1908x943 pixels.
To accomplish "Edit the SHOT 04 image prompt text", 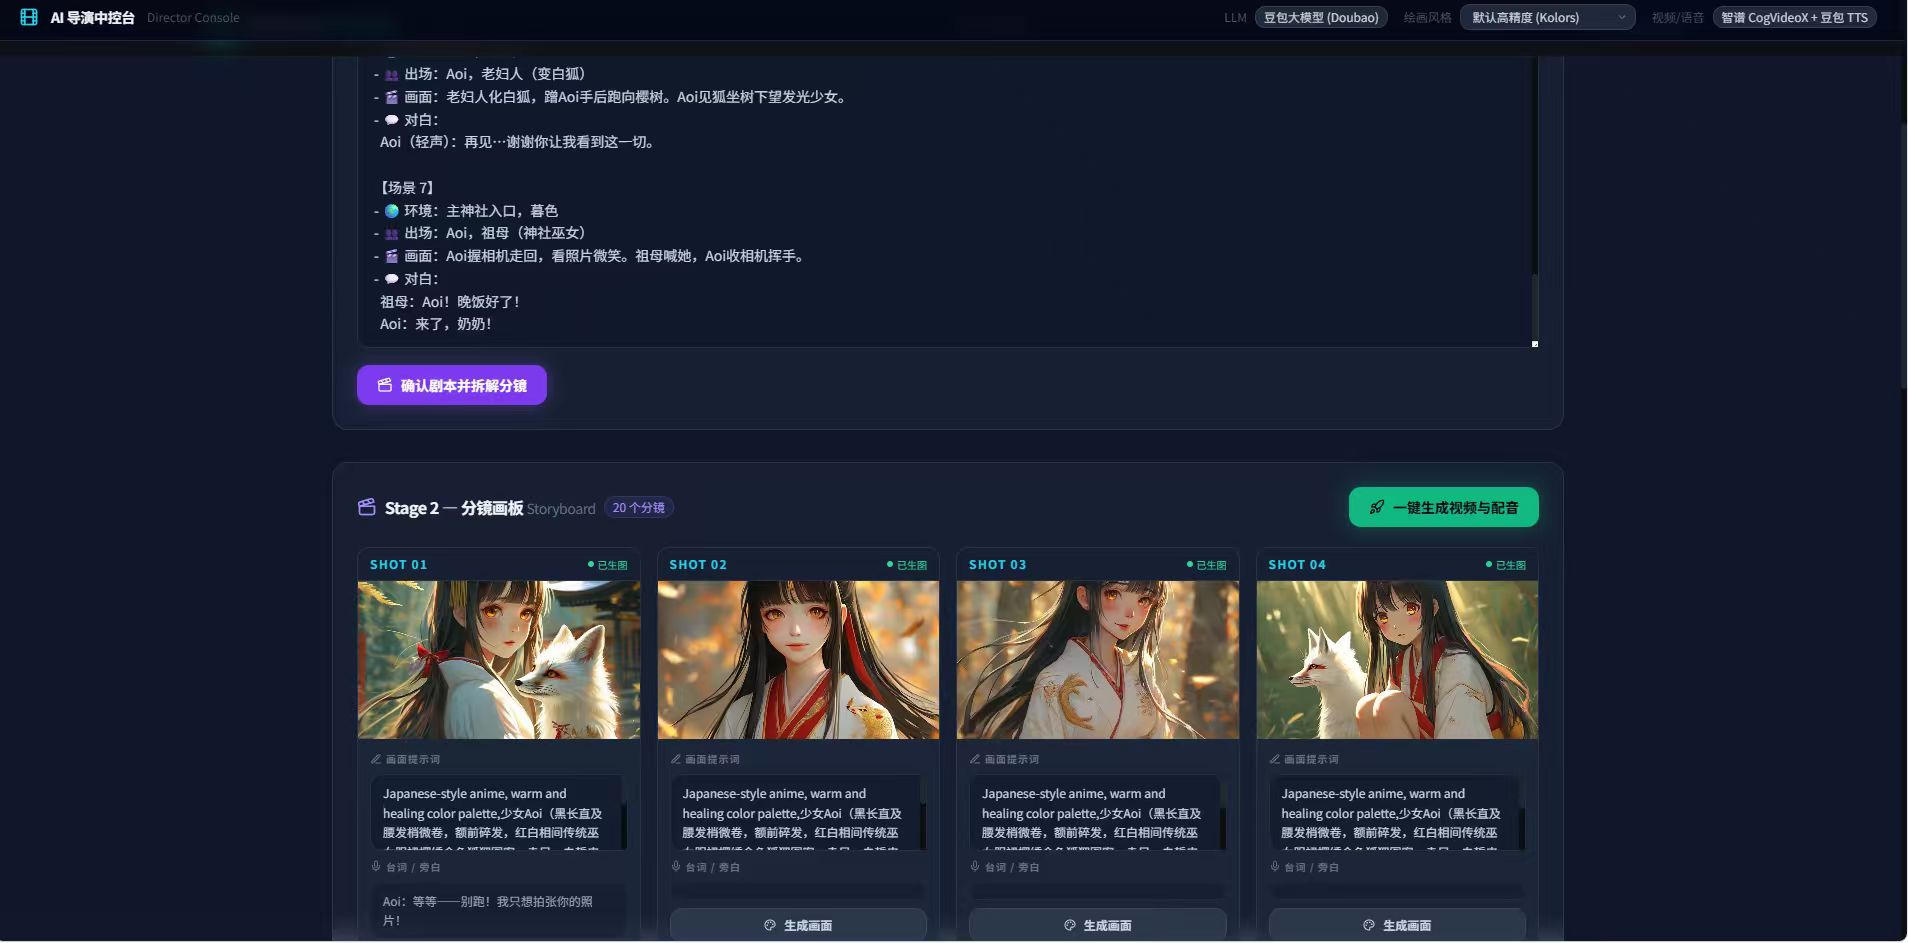I will pos(1397,812).
